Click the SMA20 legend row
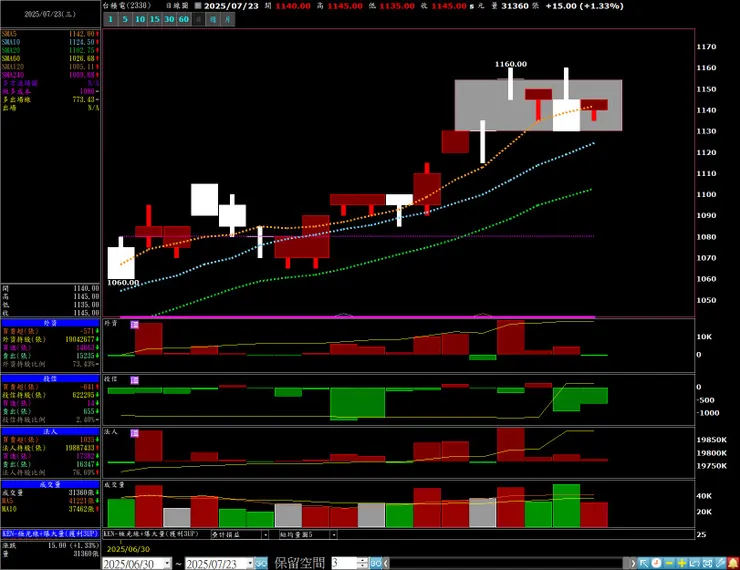The width and height of the screenshot is (740, 570). (50, 50)
